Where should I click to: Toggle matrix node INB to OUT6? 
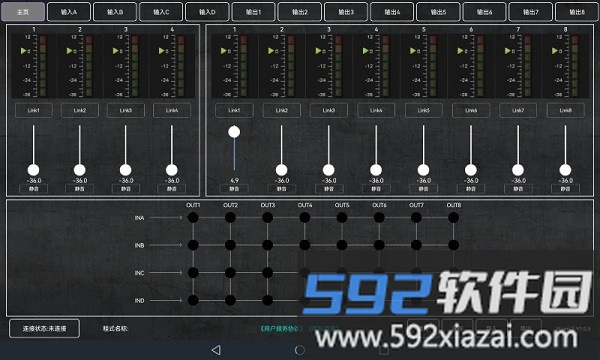379,245
